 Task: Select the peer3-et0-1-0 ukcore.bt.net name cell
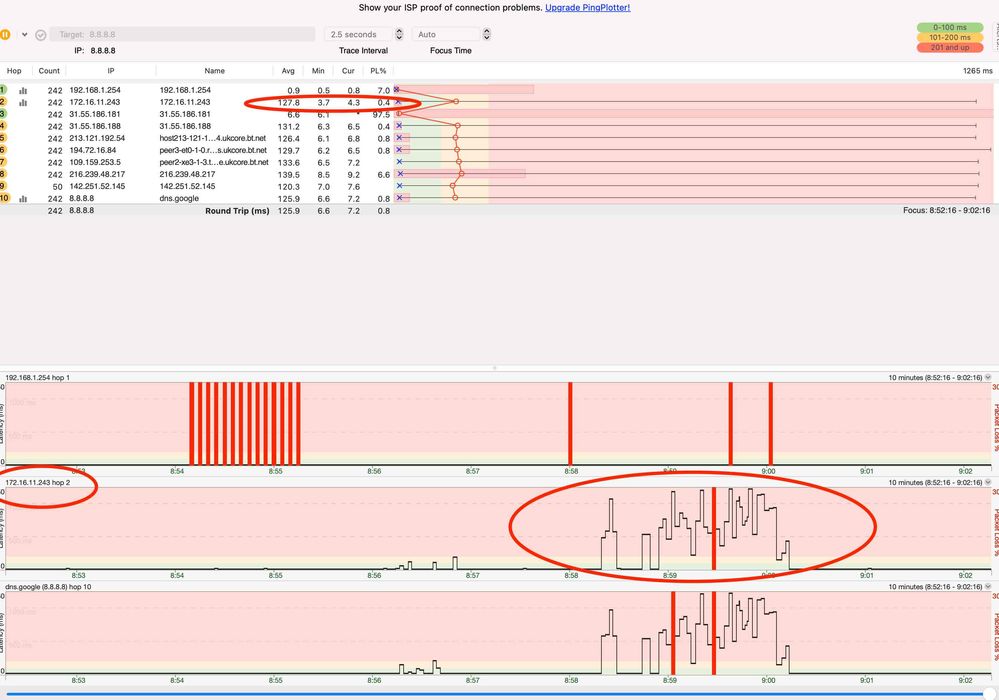[213, 150]
